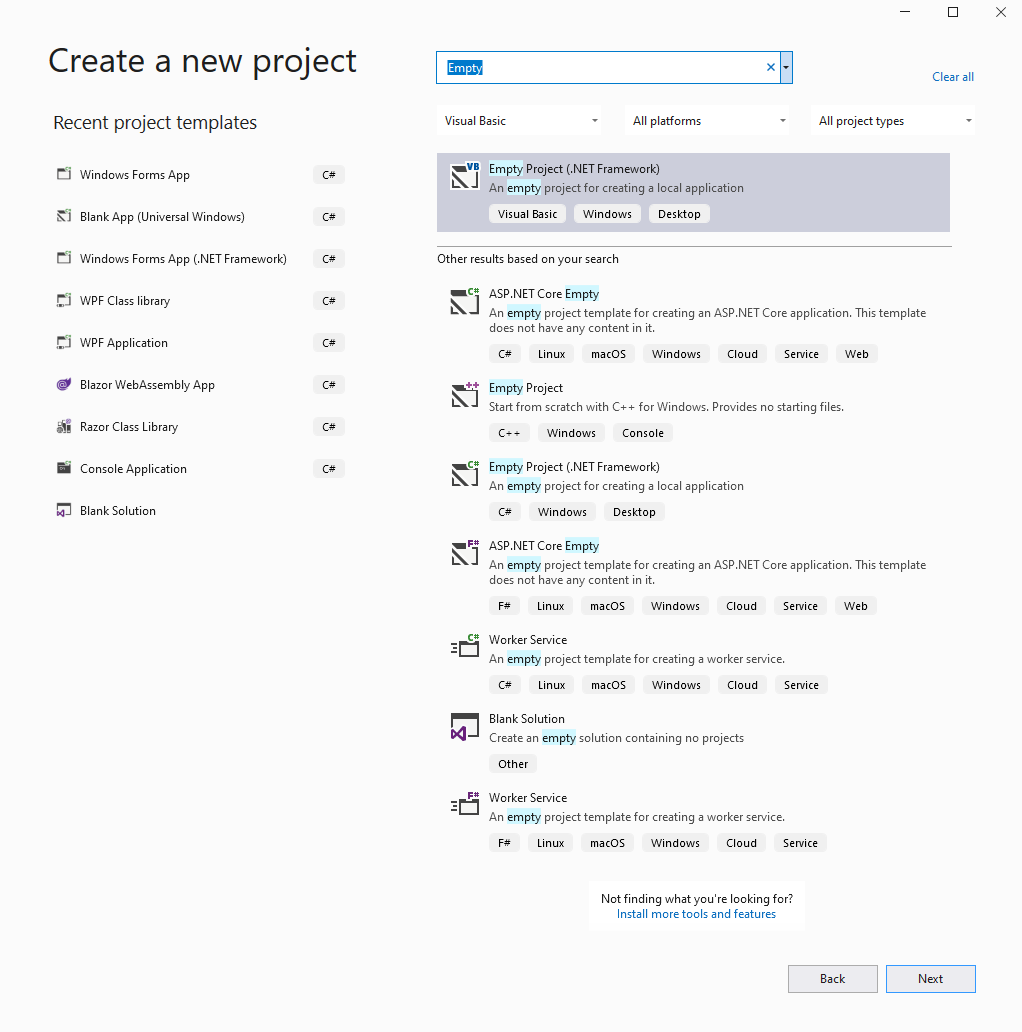Select the C++ Empty Project title
1022x1032 pixels.
[526, 388]
